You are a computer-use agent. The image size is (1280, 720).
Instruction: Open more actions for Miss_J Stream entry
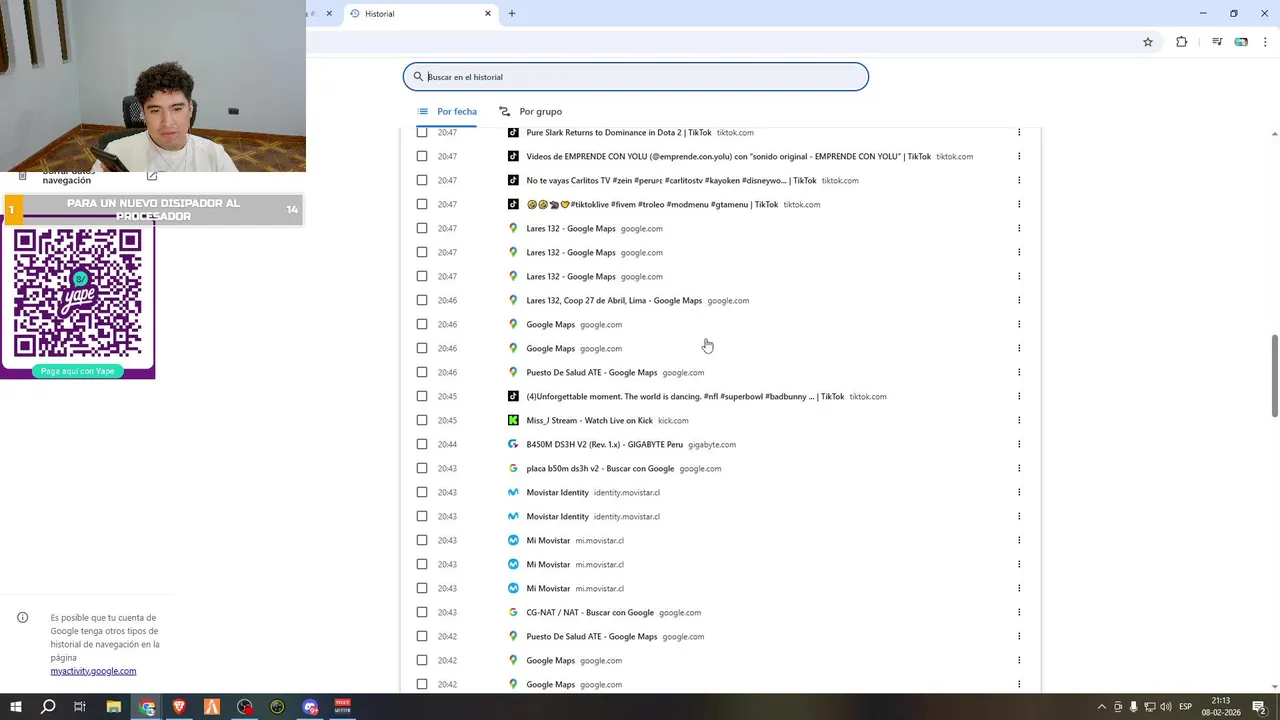point(1019,420)
